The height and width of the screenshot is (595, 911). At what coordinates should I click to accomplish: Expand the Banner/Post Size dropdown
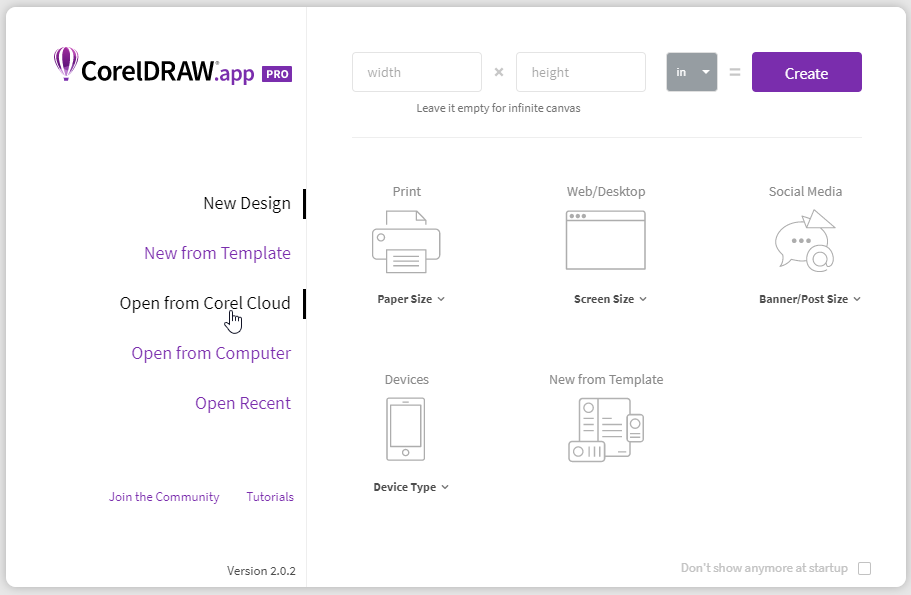810,299
